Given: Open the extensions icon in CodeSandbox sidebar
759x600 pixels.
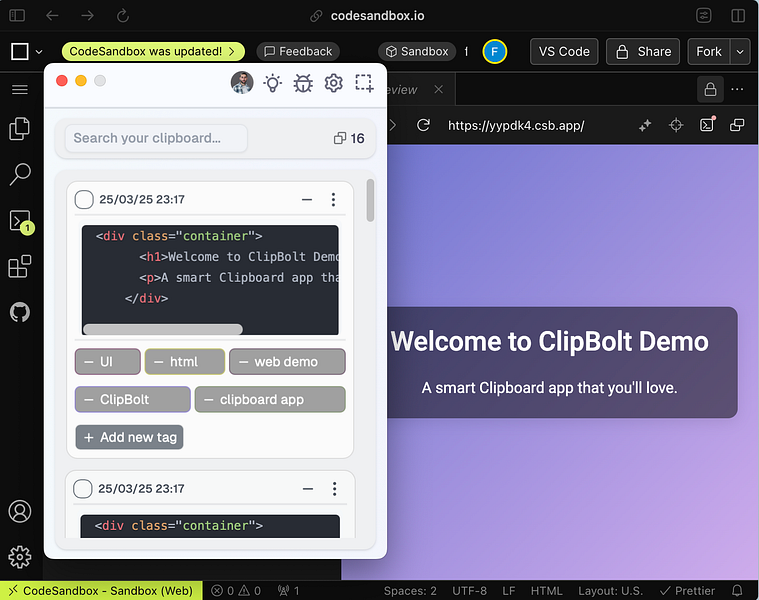Looking at the screenshot, I should 19,267.
